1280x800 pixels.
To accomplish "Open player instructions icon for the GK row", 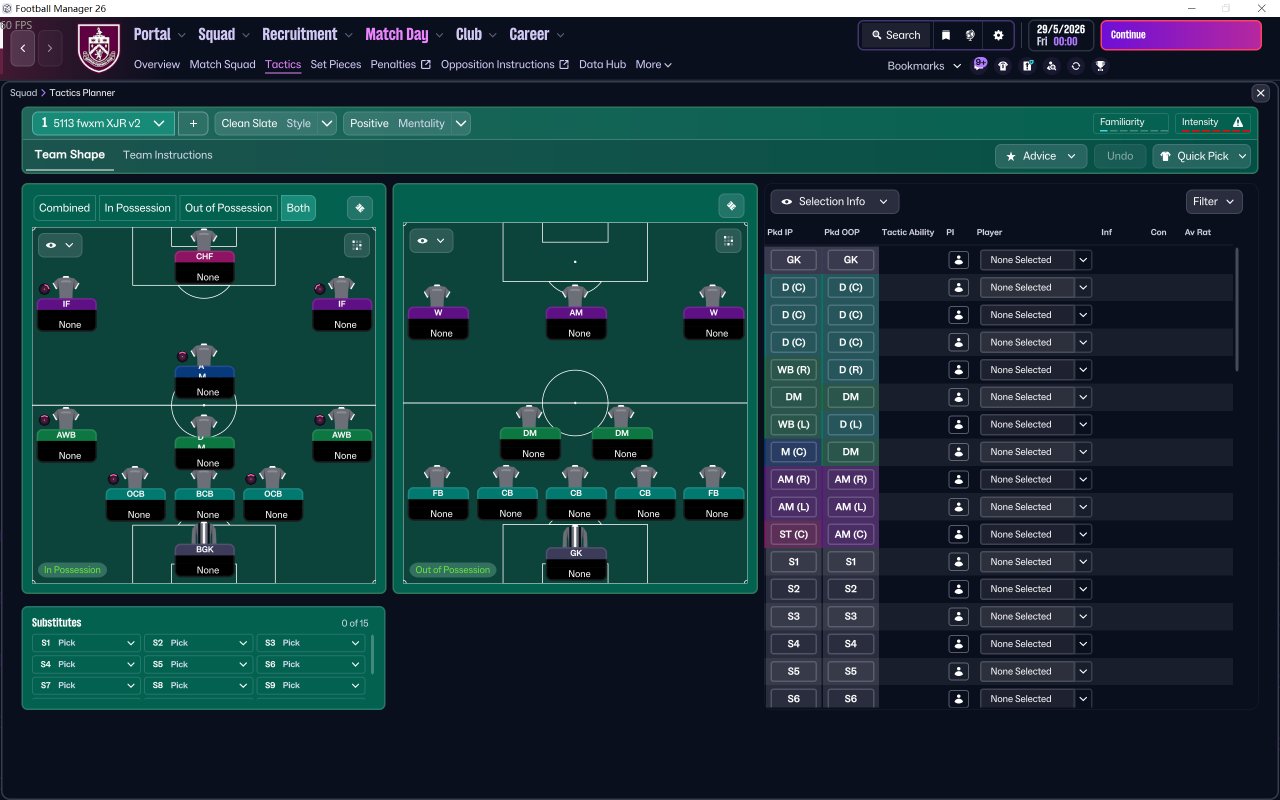I will (x=958, y=260).
